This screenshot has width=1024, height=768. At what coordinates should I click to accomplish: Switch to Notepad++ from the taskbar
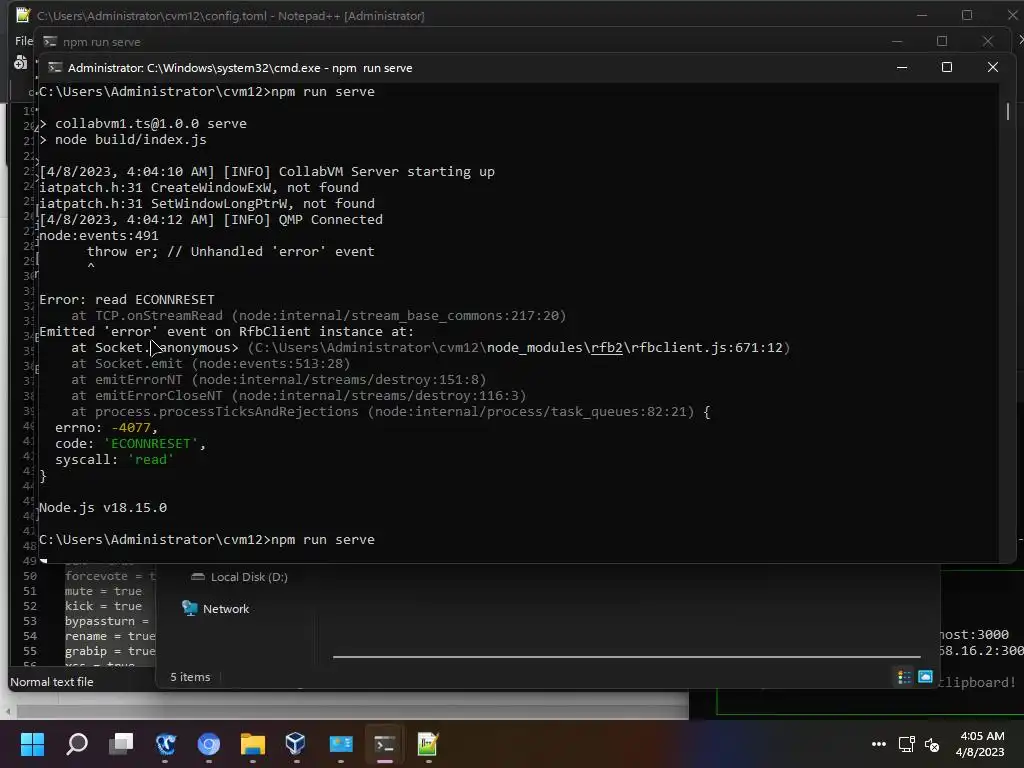(x=428, y=743)
